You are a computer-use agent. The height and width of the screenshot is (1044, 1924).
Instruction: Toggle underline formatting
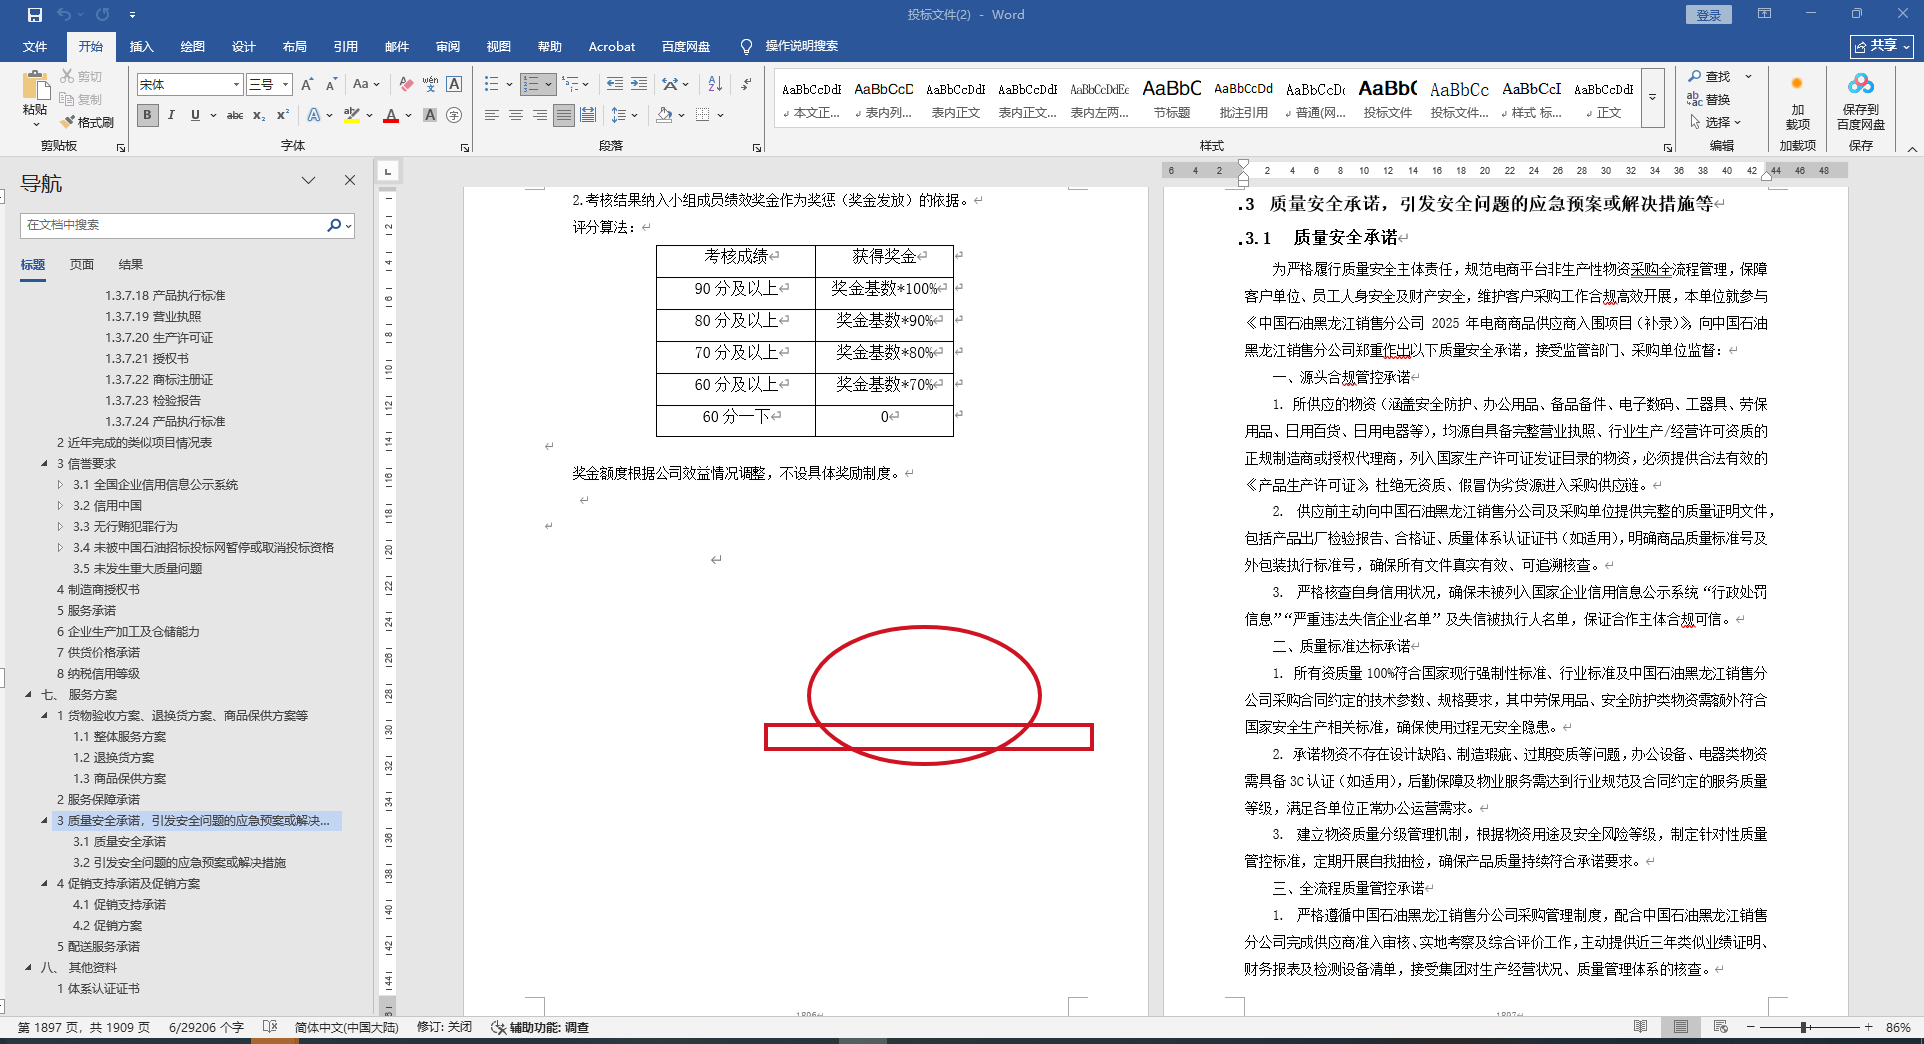click(195, 115)
